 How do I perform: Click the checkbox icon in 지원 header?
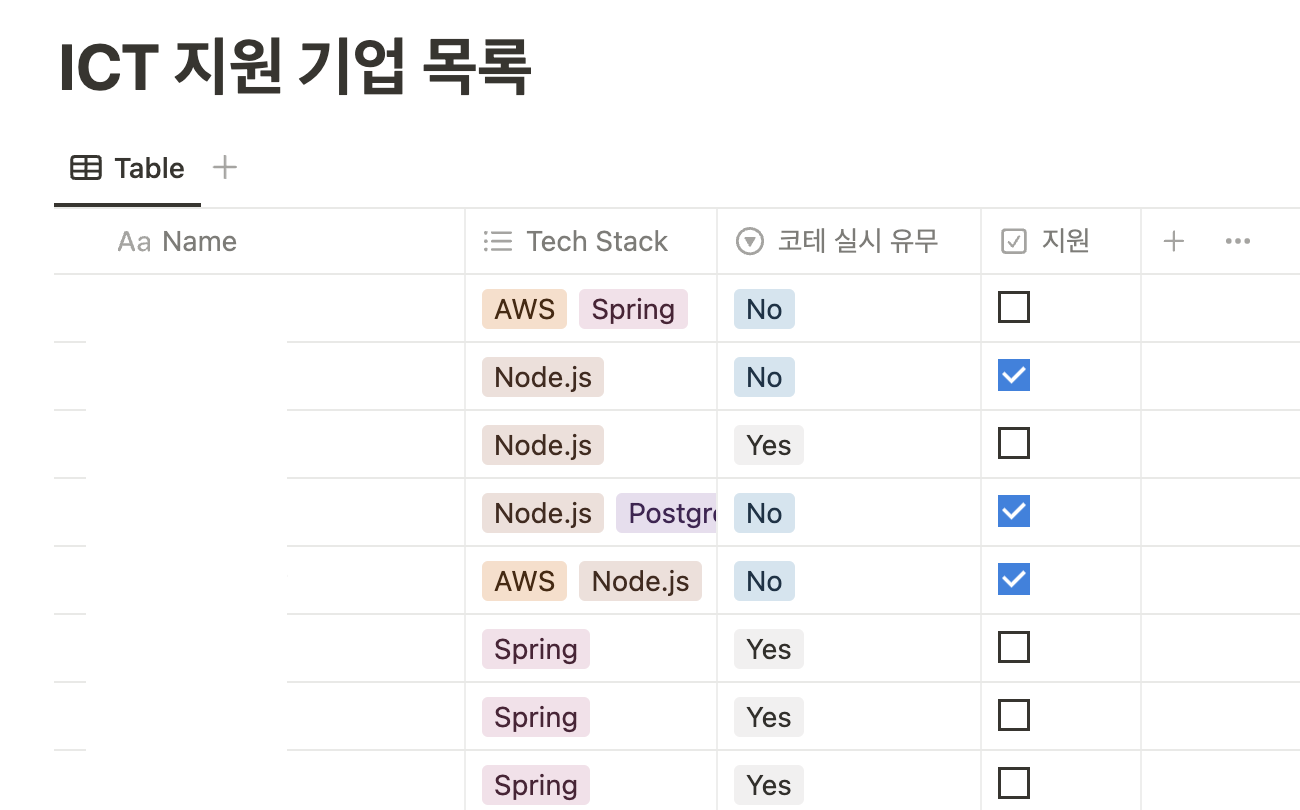coord(1014,241)
